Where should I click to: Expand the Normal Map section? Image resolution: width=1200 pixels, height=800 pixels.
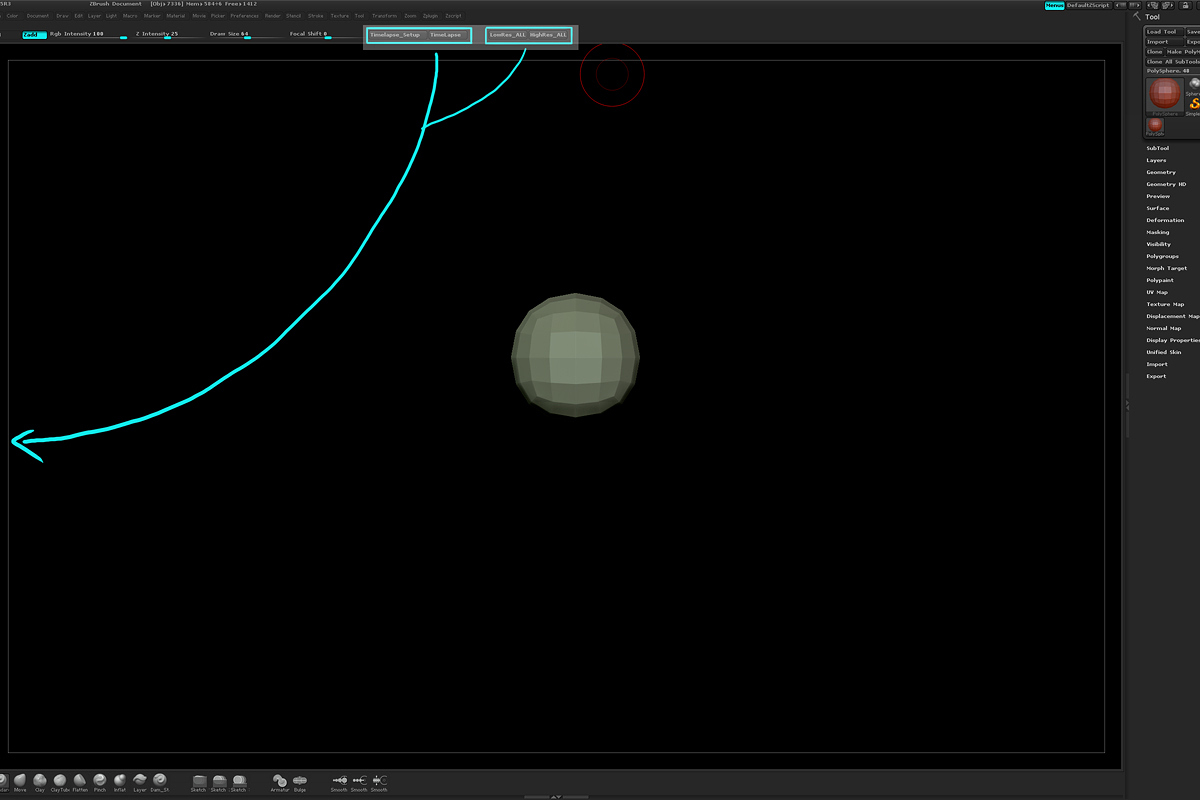1164,328
